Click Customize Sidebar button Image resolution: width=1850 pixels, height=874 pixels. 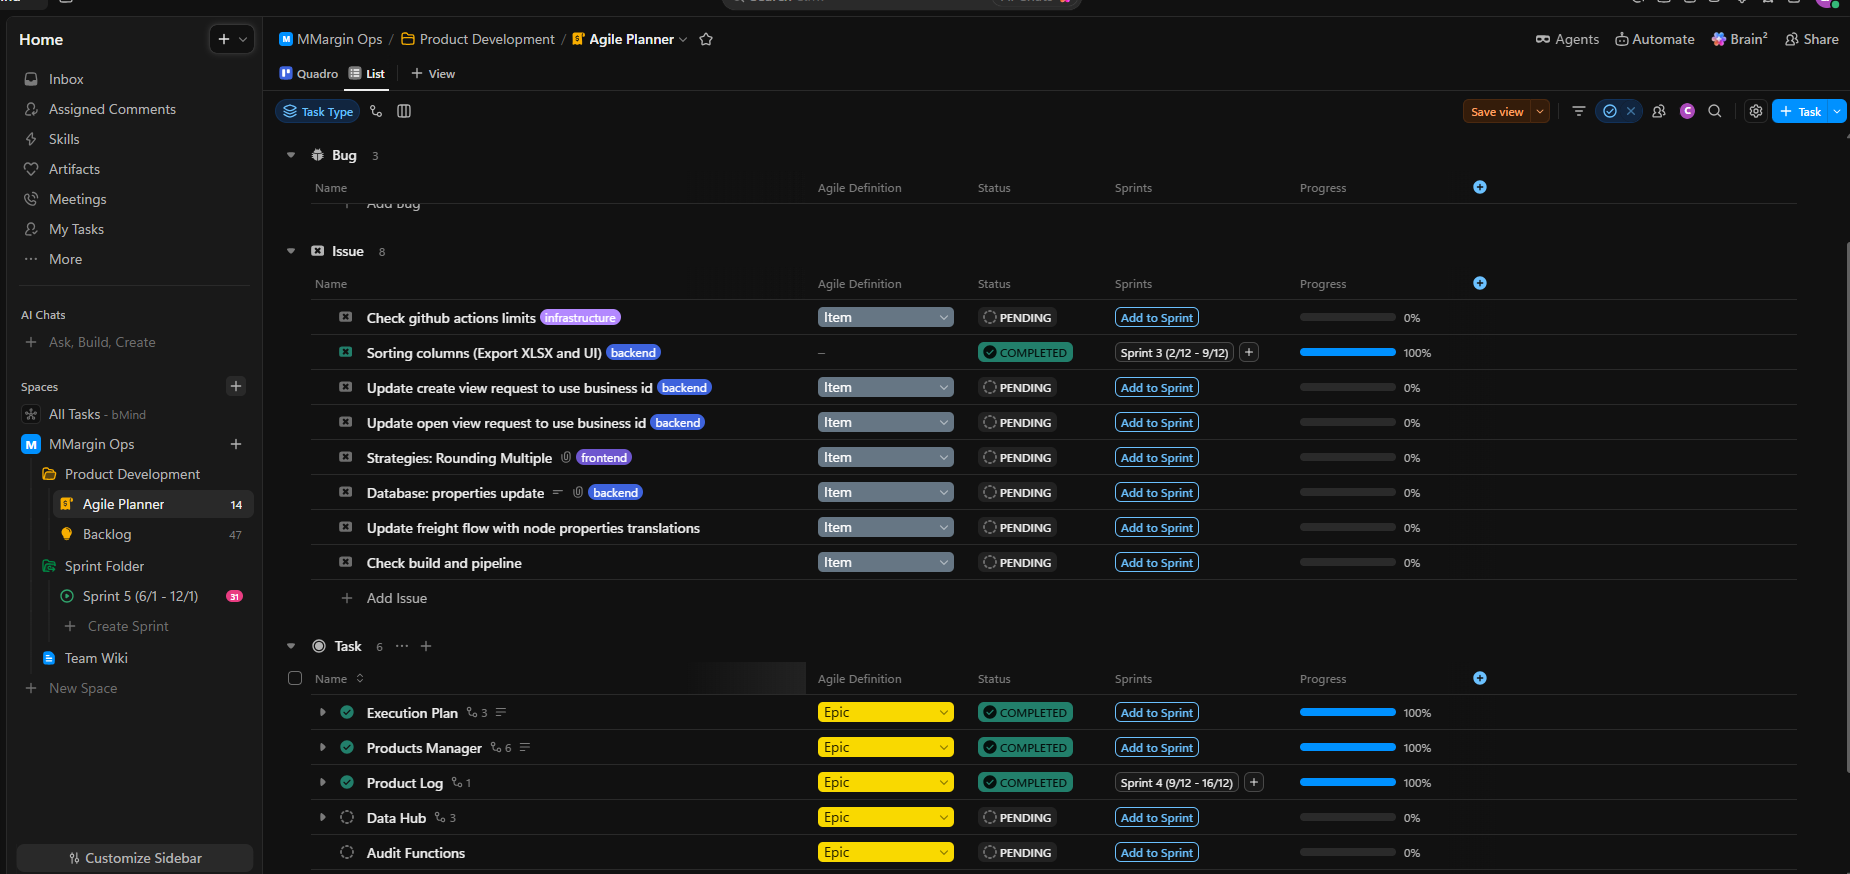pos(135,858)
